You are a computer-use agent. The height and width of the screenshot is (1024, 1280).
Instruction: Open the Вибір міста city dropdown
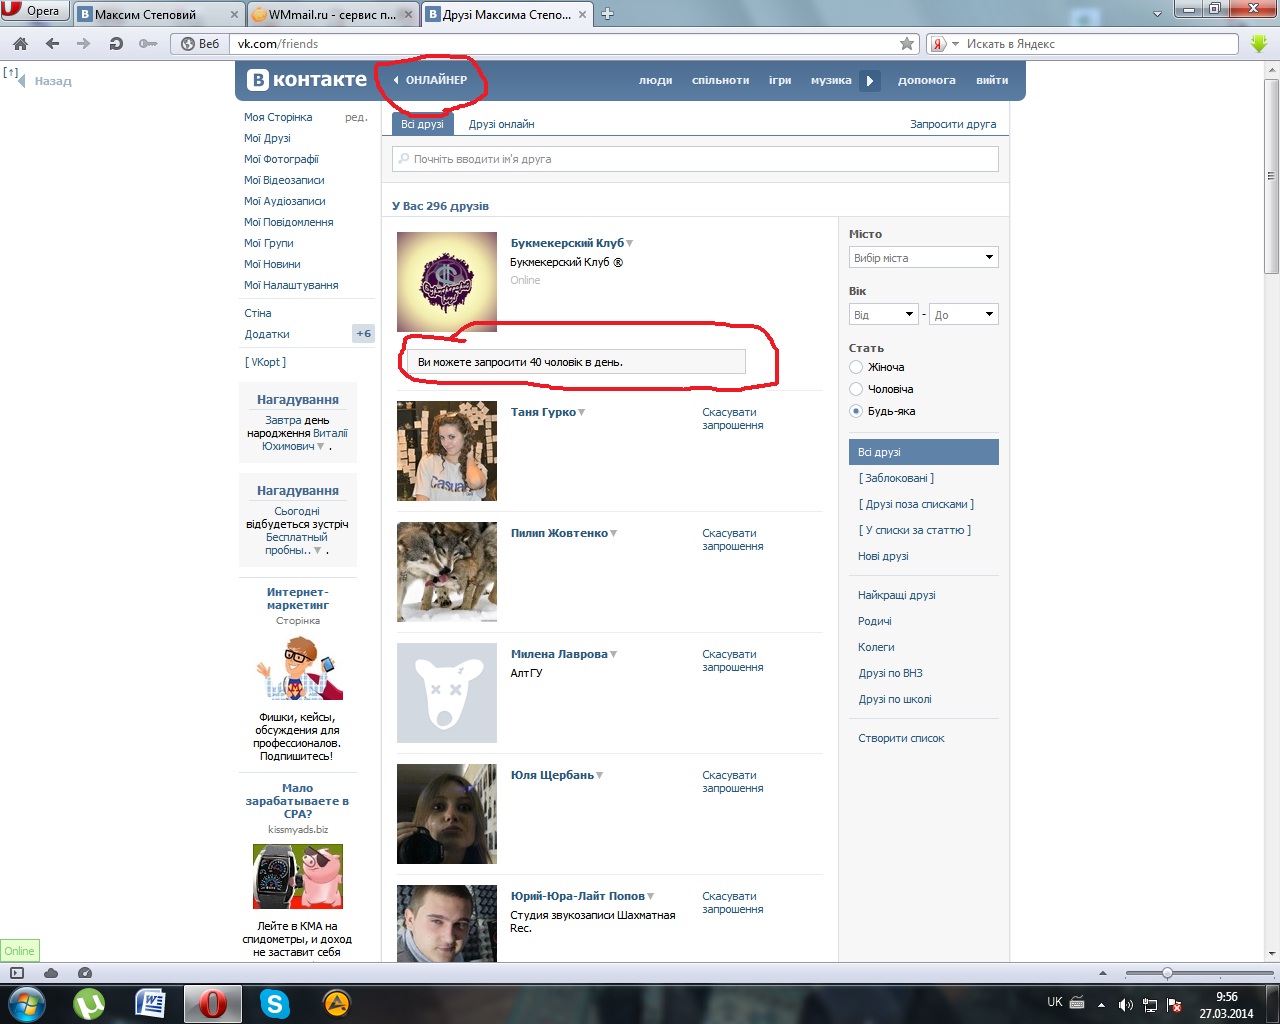tap(924, 258)
